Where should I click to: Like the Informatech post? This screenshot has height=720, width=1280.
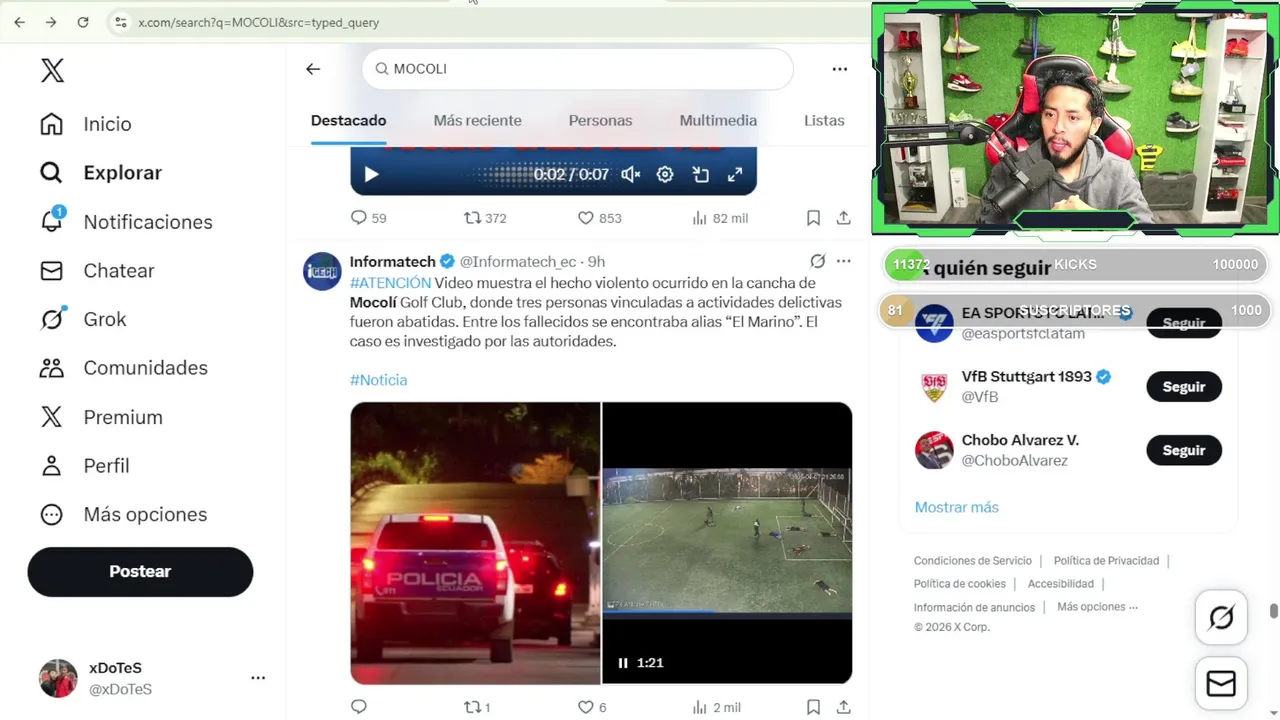(586, 707)
